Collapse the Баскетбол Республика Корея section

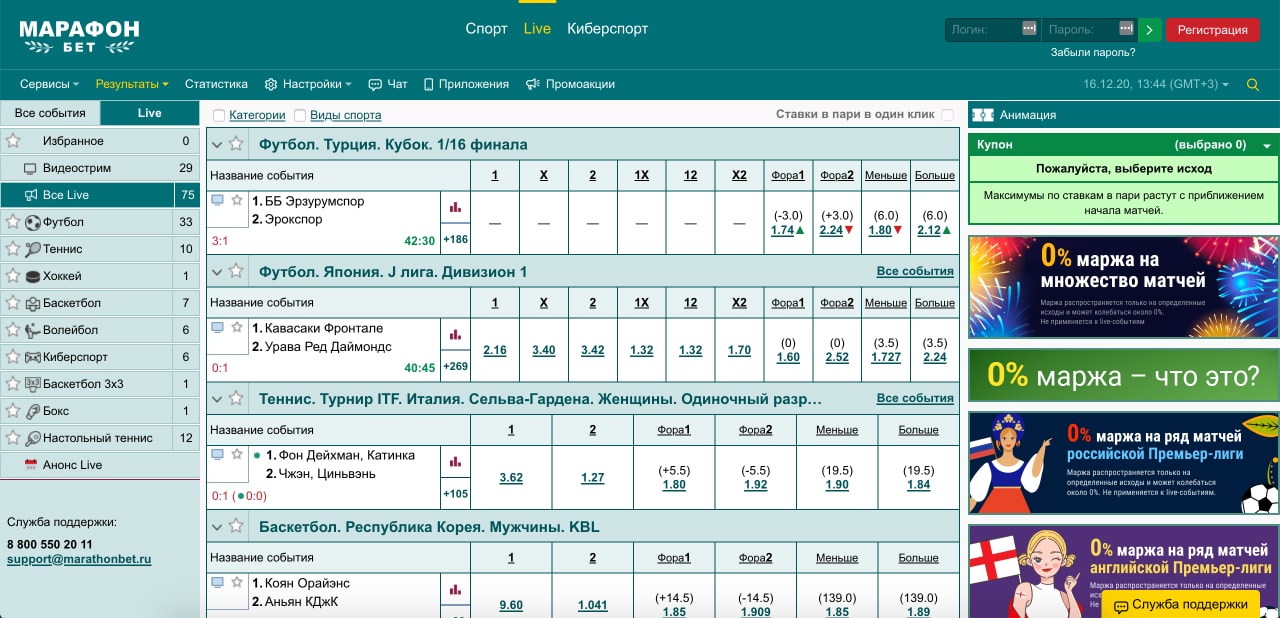click(216, 526)
